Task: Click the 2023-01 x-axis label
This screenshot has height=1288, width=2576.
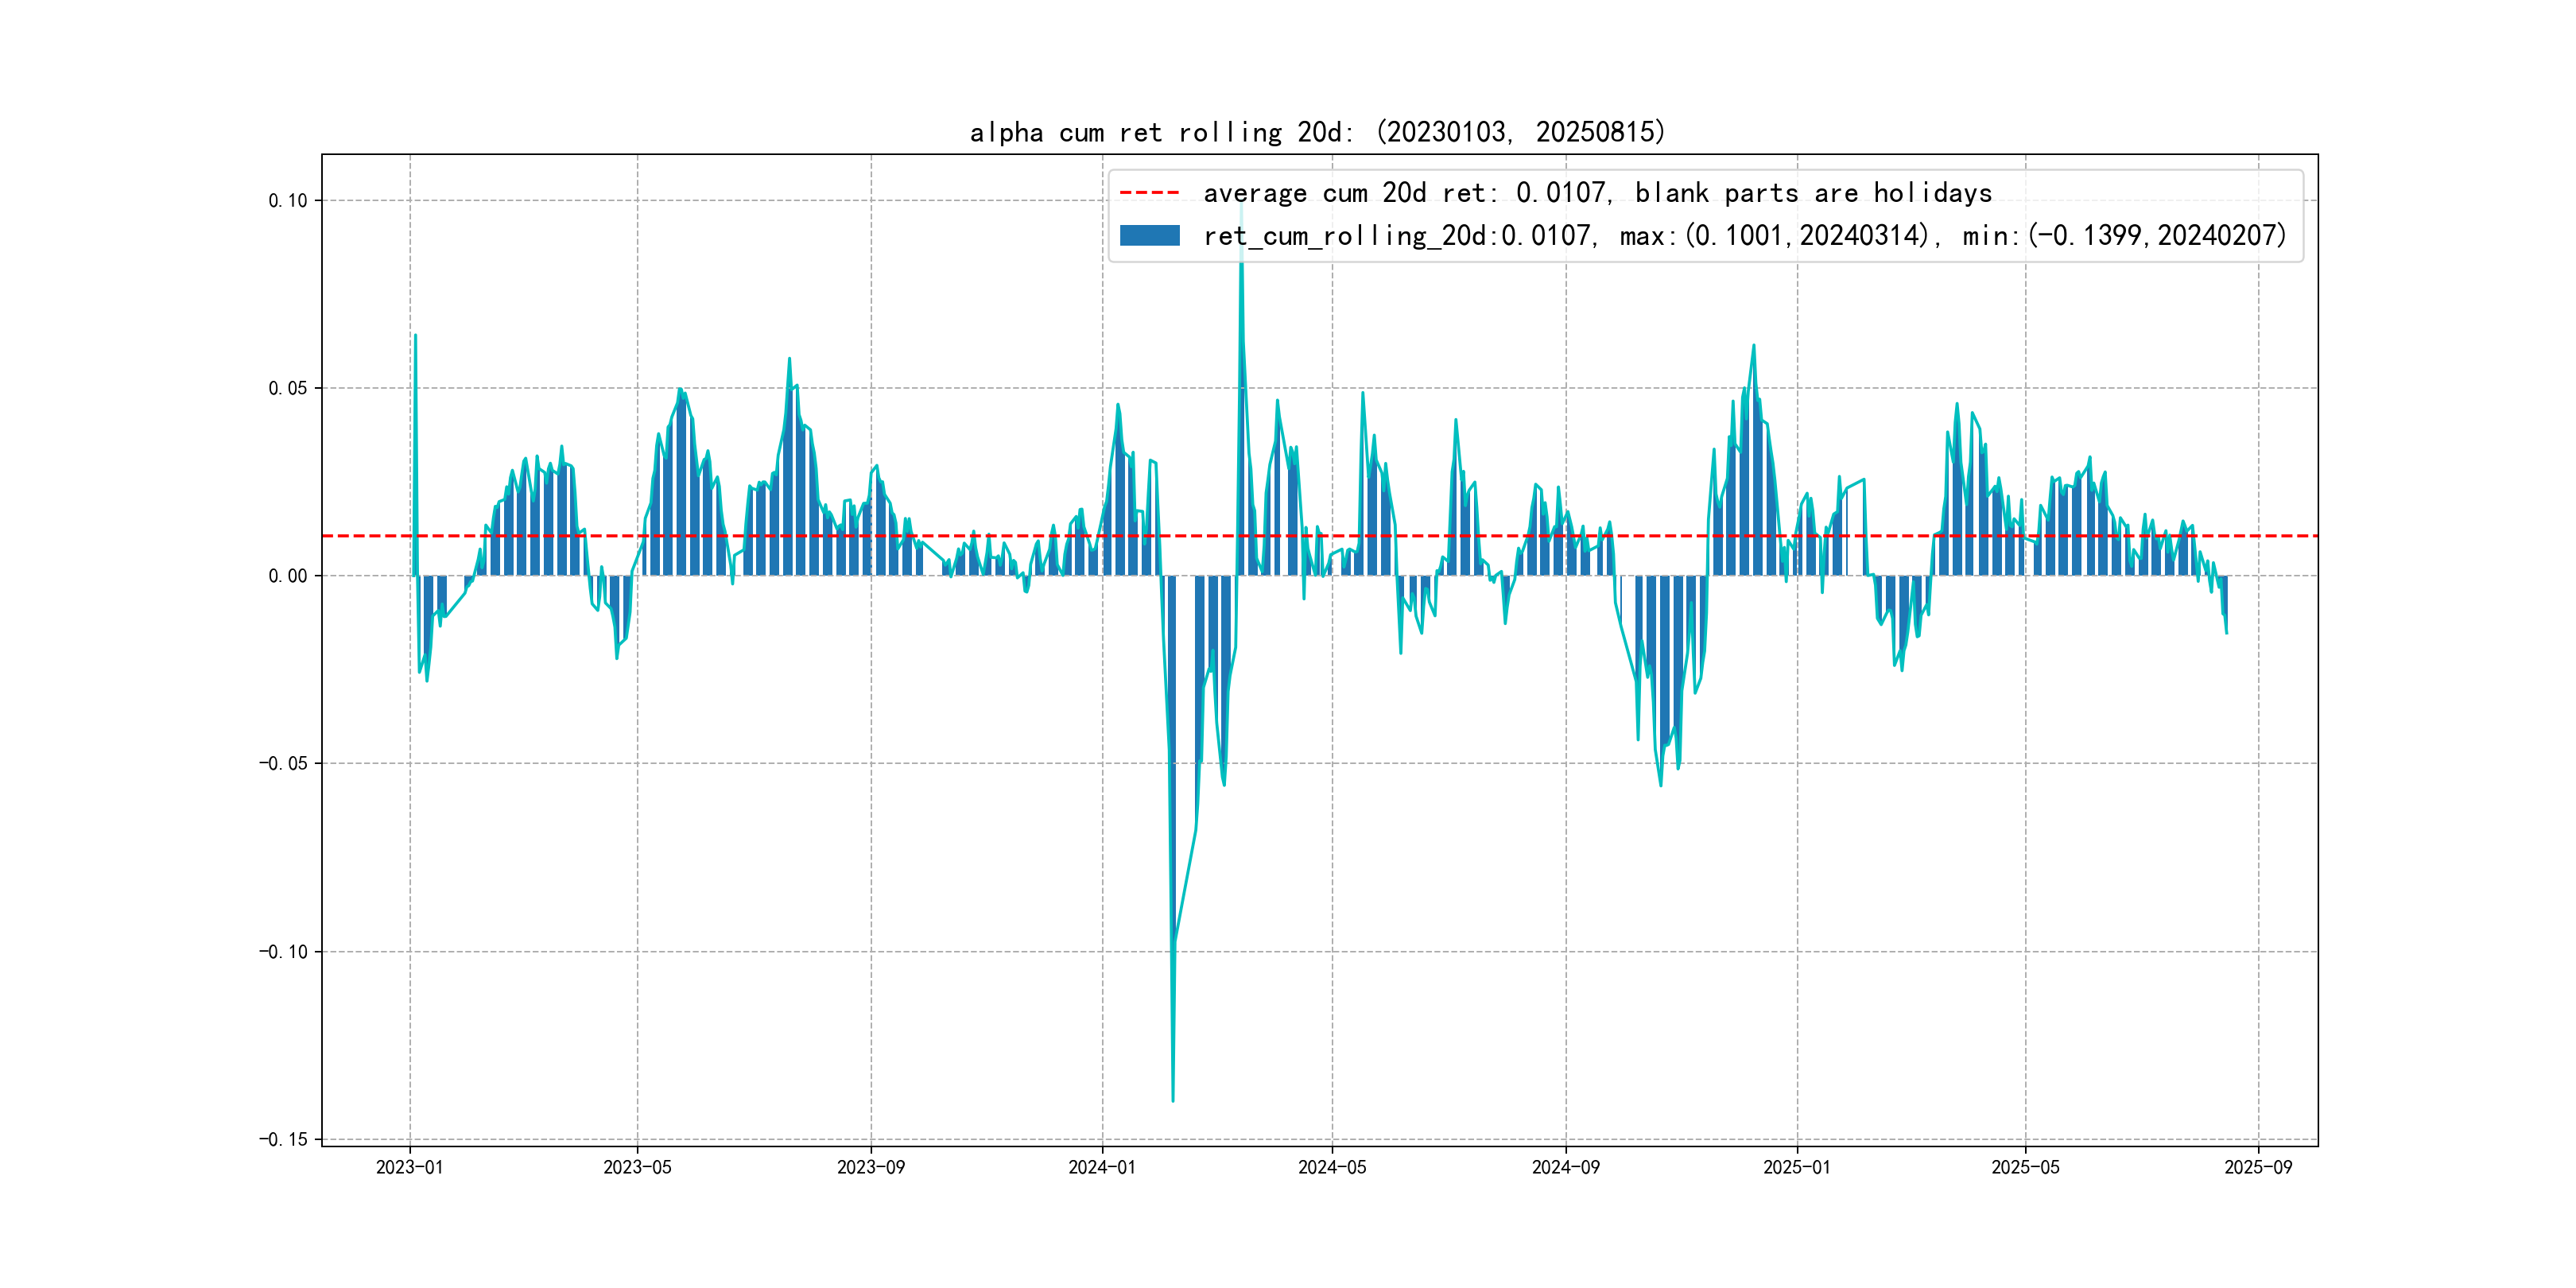Action: point(409,1167)
